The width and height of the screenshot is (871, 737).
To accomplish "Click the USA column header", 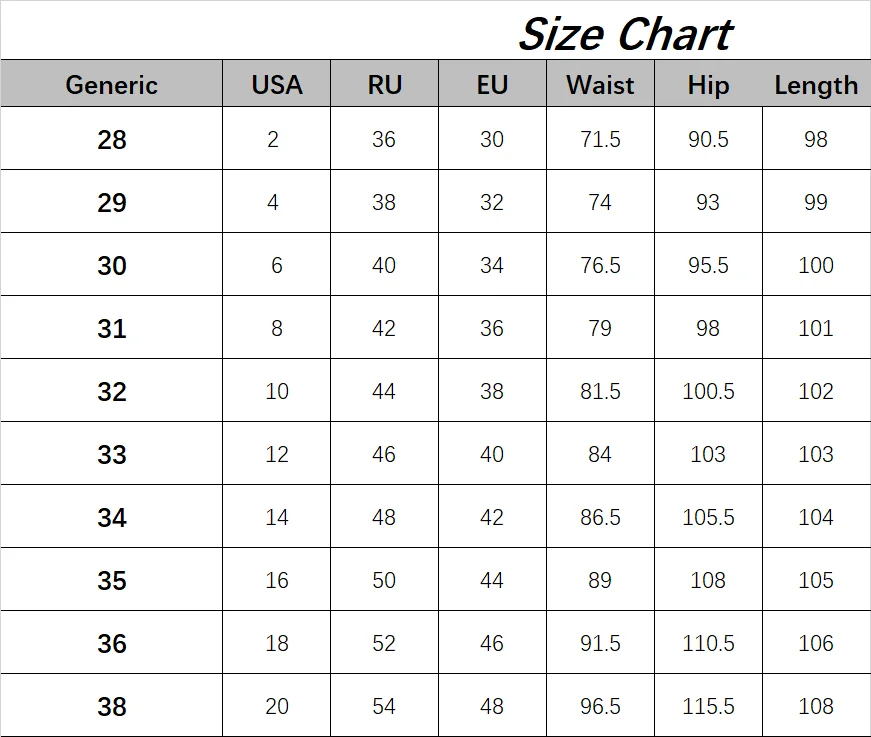I will [276, 85].
